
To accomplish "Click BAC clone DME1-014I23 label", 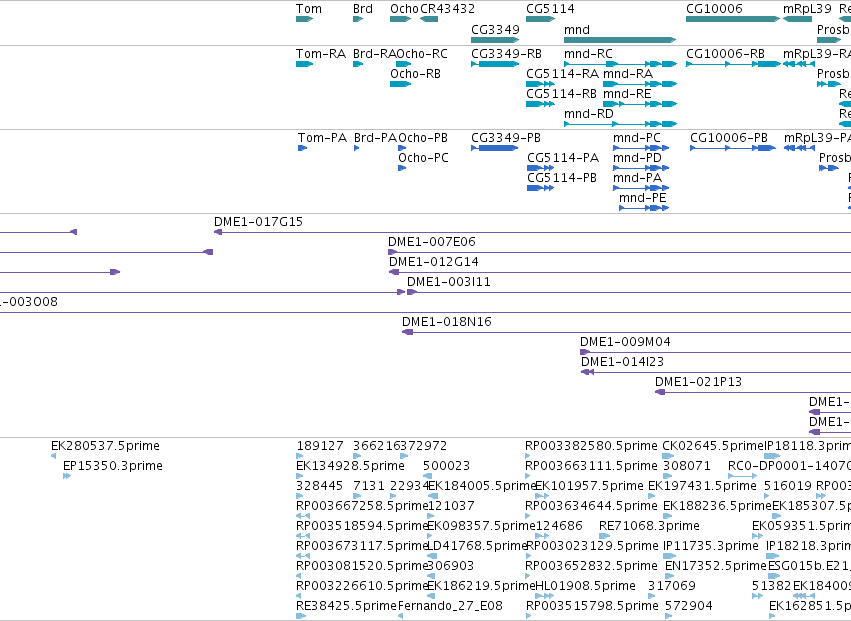I will pyautogui.click(x=622, y=362).
